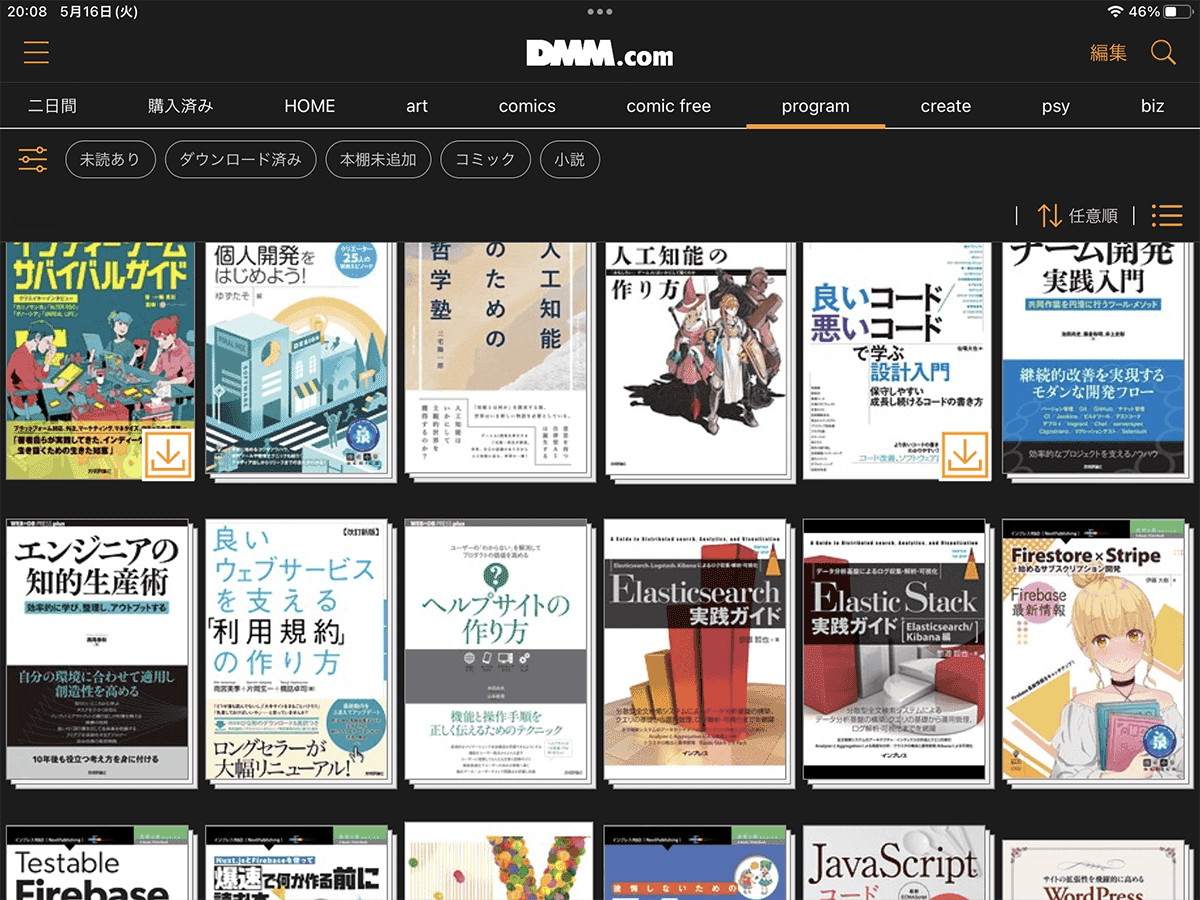
Task: Enable the 小説 filter chip
Action: [x=569, y=159]
